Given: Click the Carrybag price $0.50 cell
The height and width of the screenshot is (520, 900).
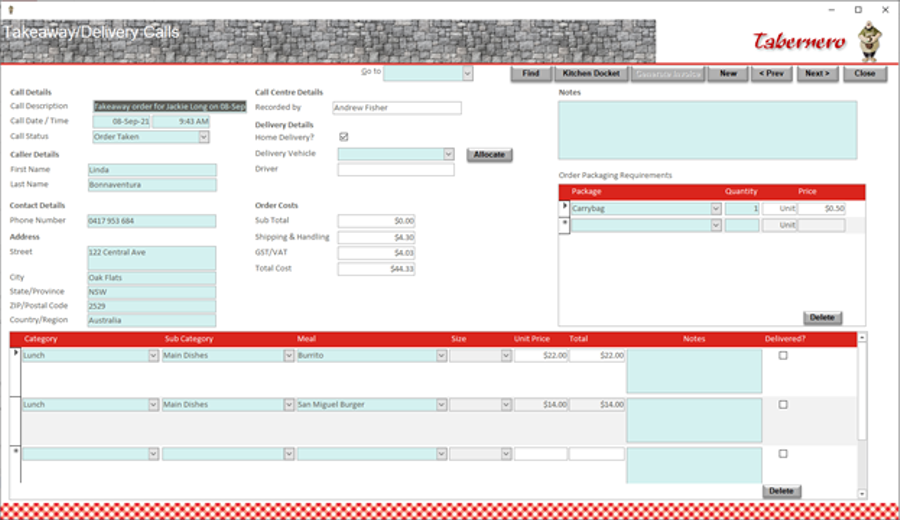Looking at the screenshot, I should point(821,208).
